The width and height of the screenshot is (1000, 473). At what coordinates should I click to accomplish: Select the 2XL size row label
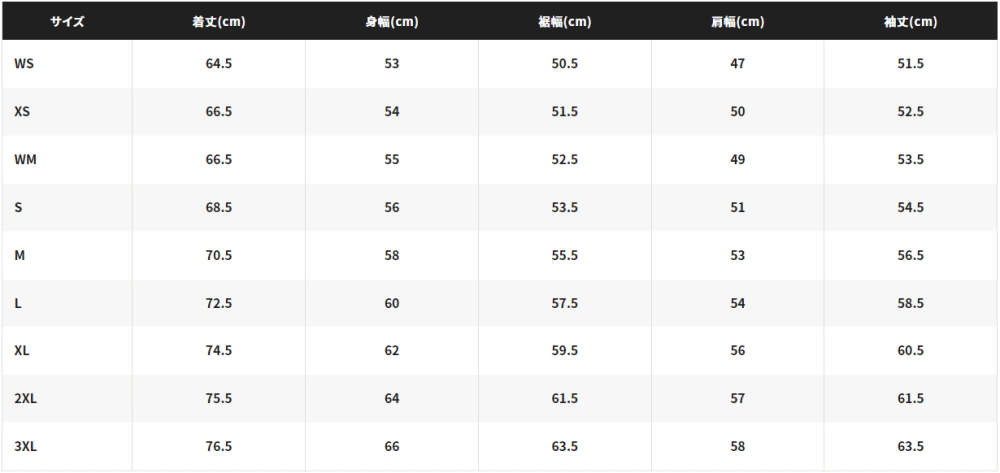tap(26, 398)
